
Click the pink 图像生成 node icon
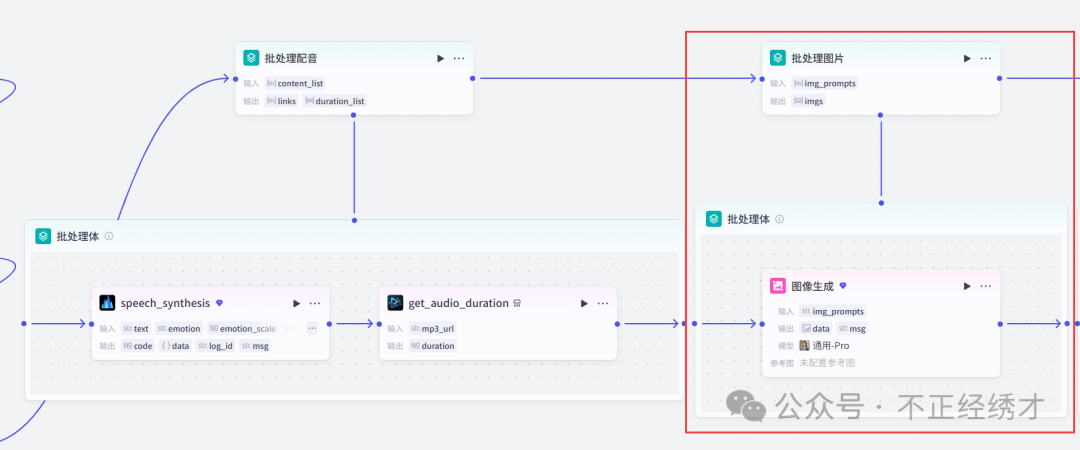pos(777,286)
